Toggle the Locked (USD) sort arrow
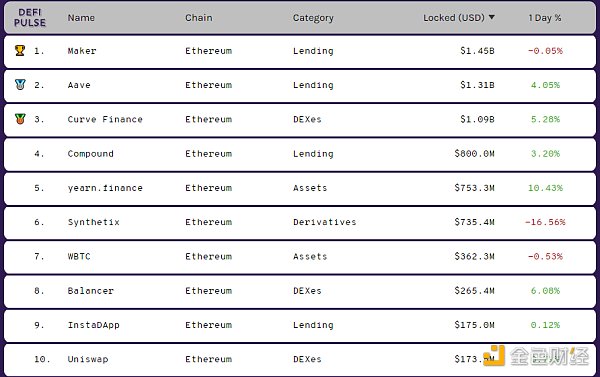Screen dimensions: 600x377 [x=492, y=17]
